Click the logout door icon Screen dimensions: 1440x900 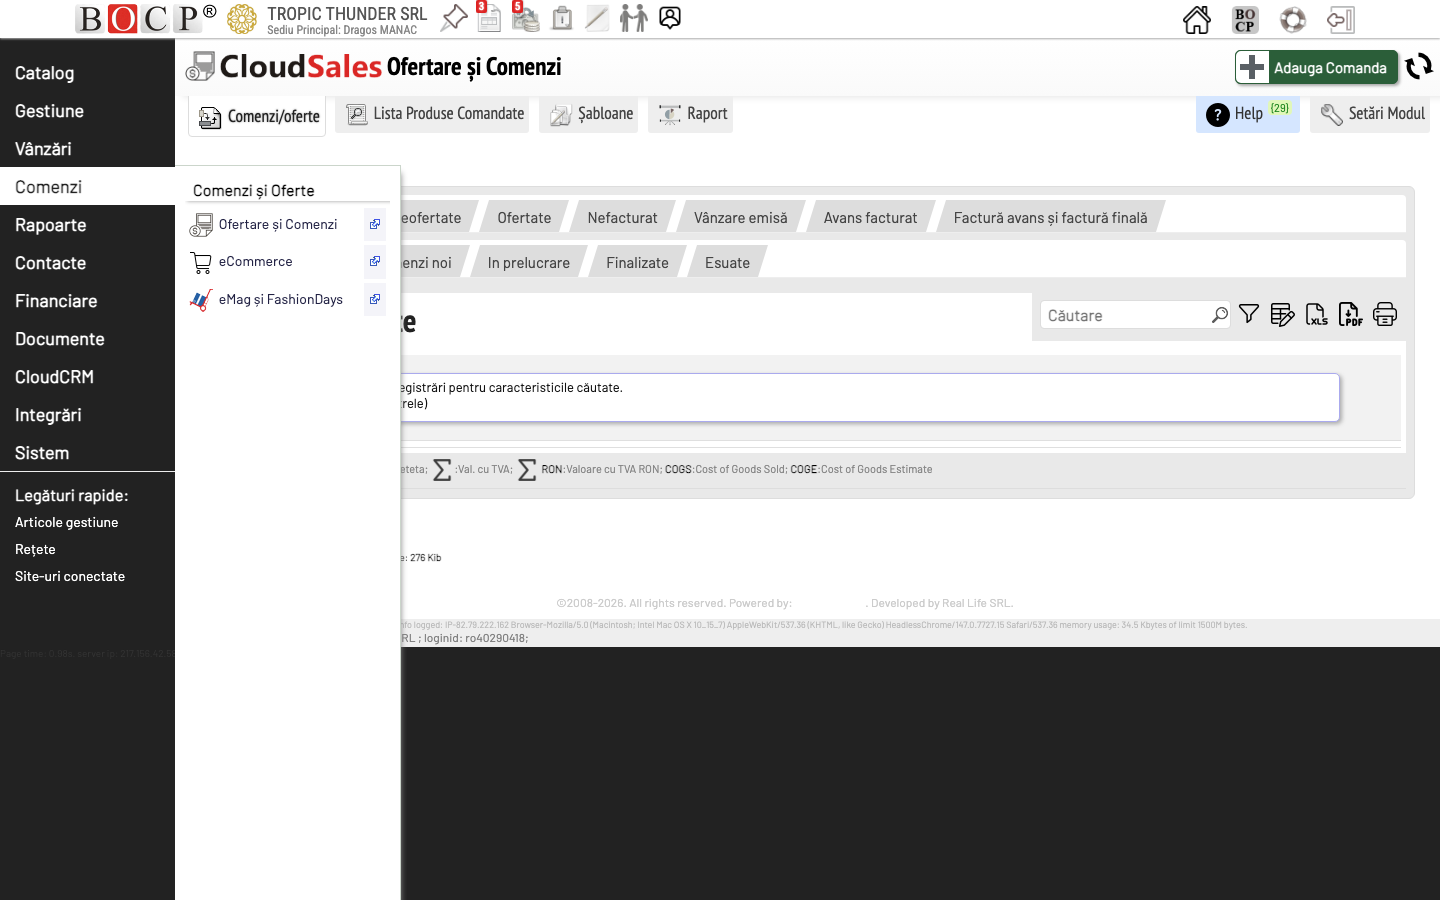[x=1340, y=20]
